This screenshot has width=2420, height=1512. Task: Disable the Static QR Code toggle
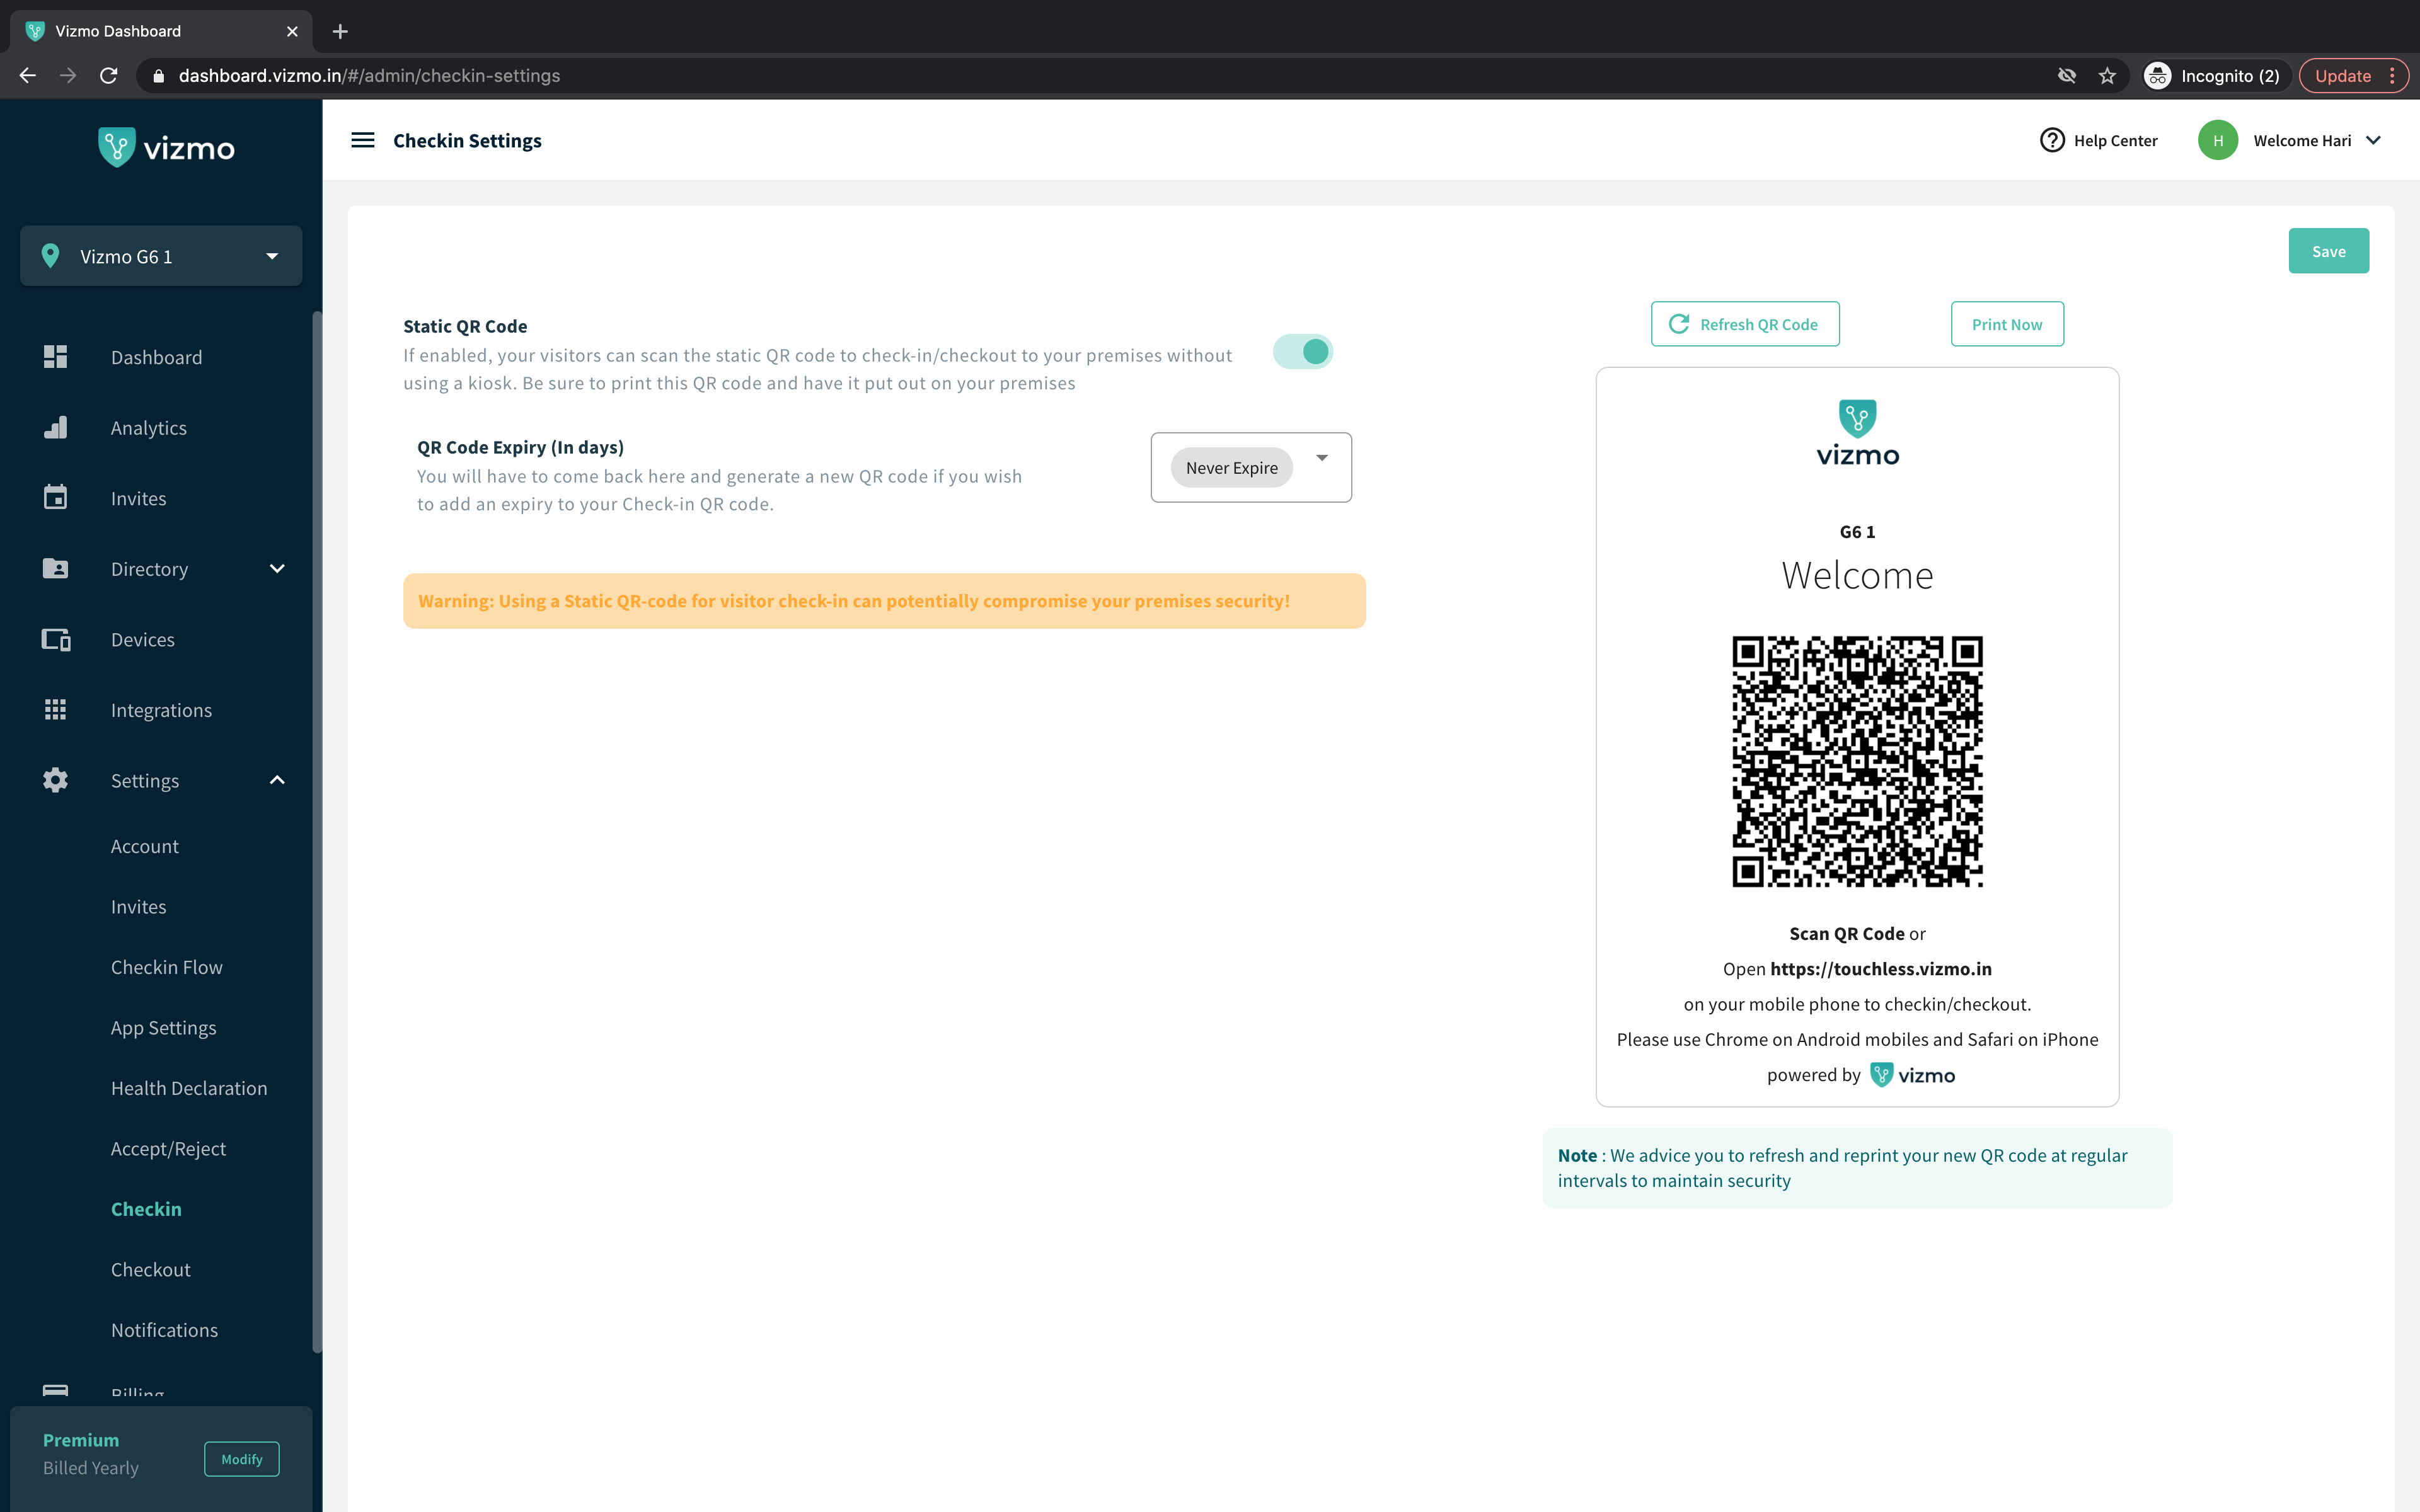coord(1303,352)
